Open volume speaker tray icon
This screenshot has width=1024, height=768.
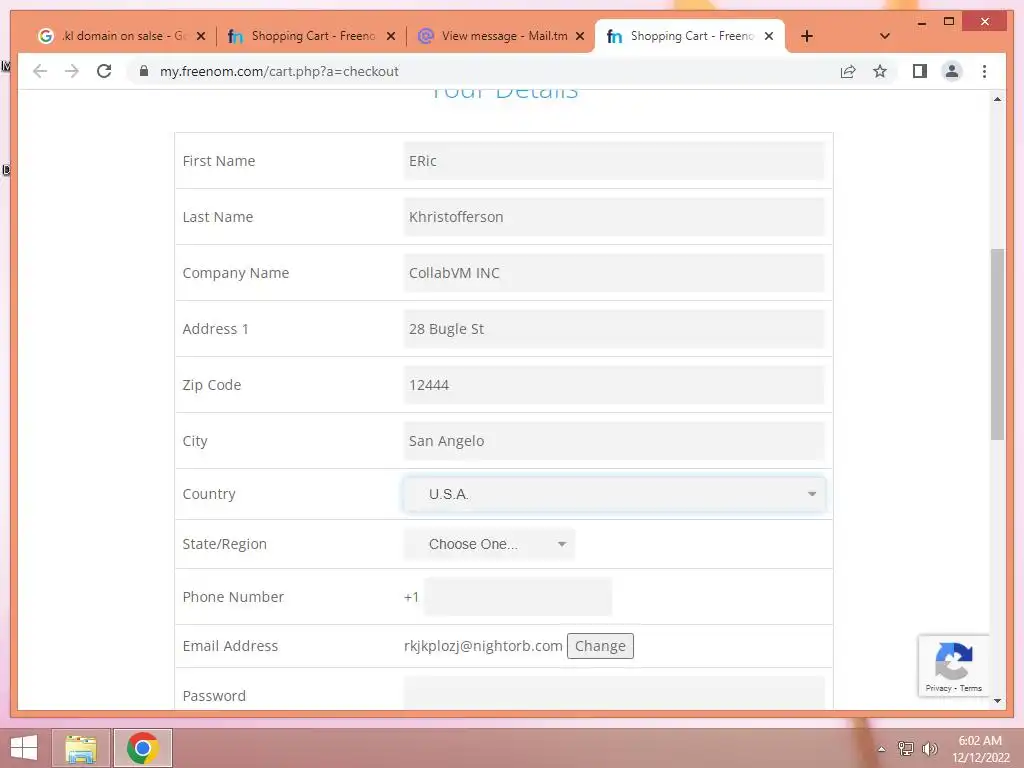click(929, 748)
